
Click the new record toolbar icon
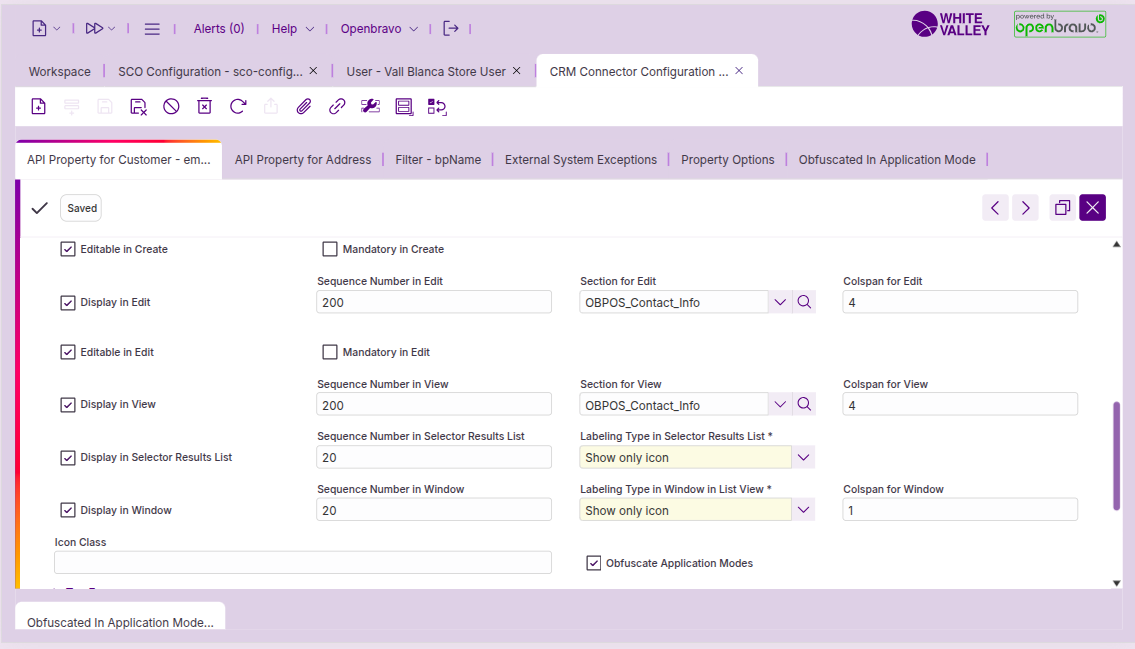[x=38, y=107]
